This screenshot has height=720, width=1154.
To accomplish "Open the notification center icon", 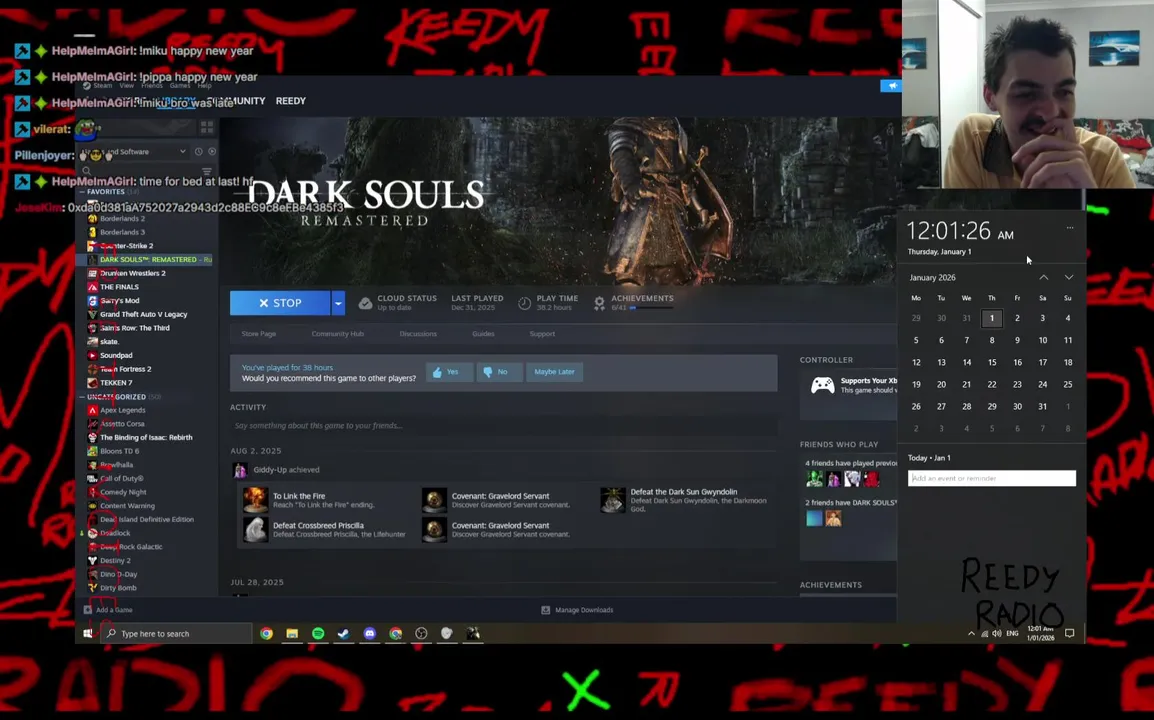I will [x=1069, y=633].
